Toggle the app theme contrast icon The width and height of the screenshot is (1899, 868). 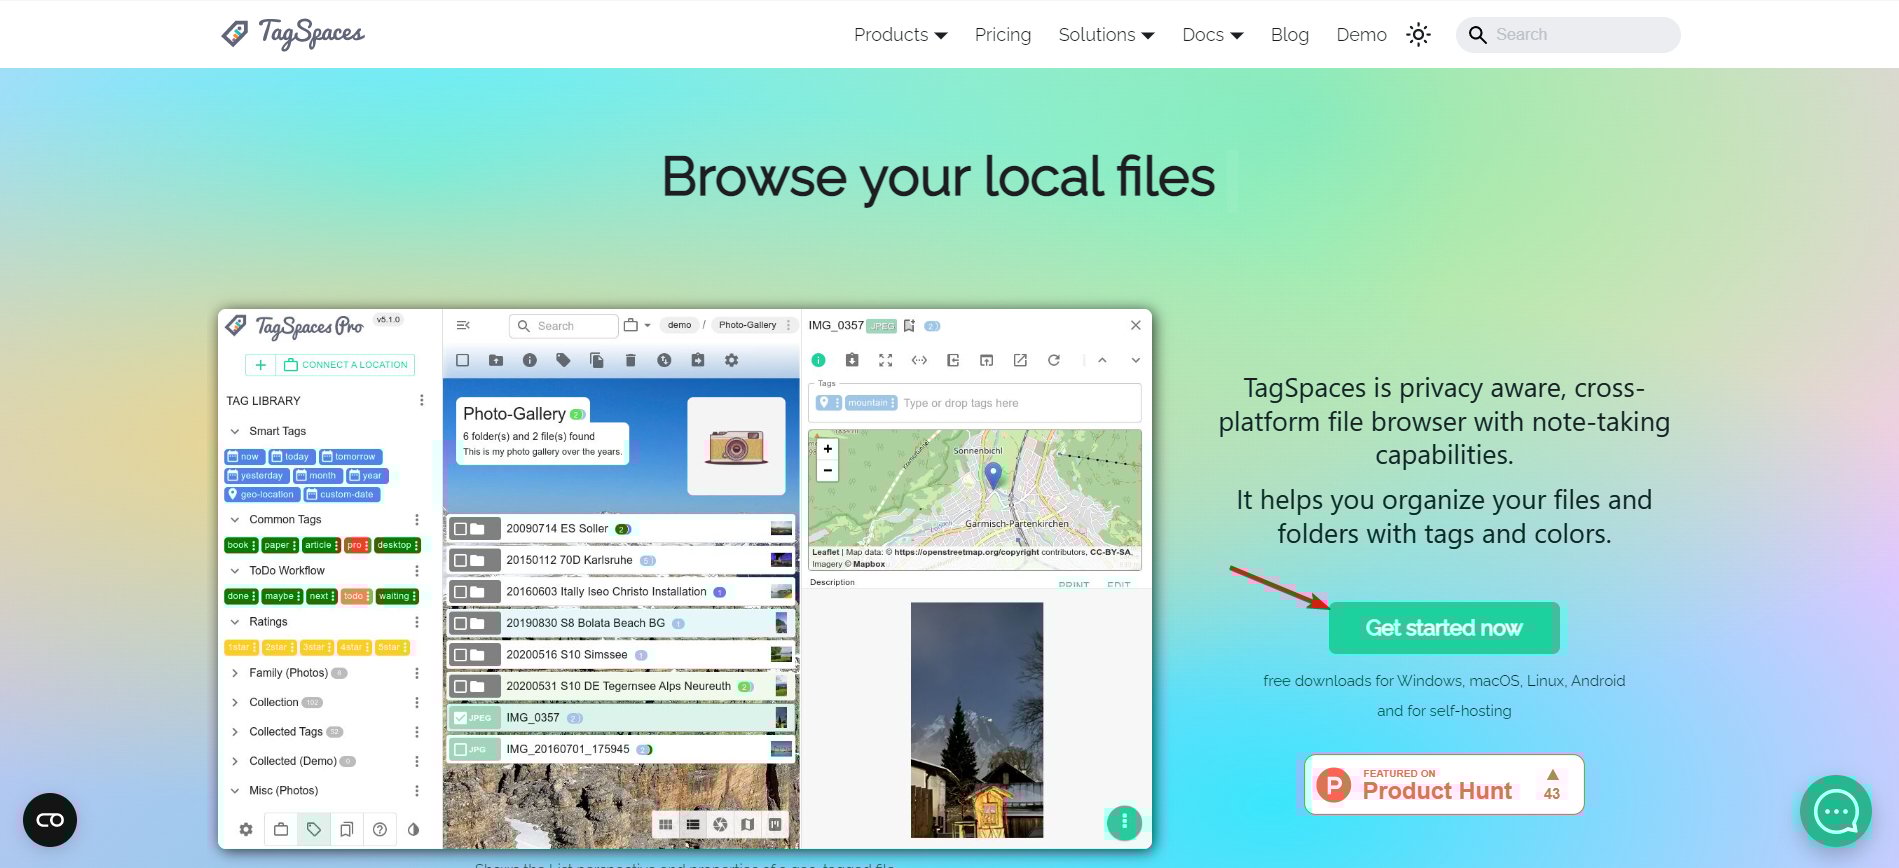413,829
